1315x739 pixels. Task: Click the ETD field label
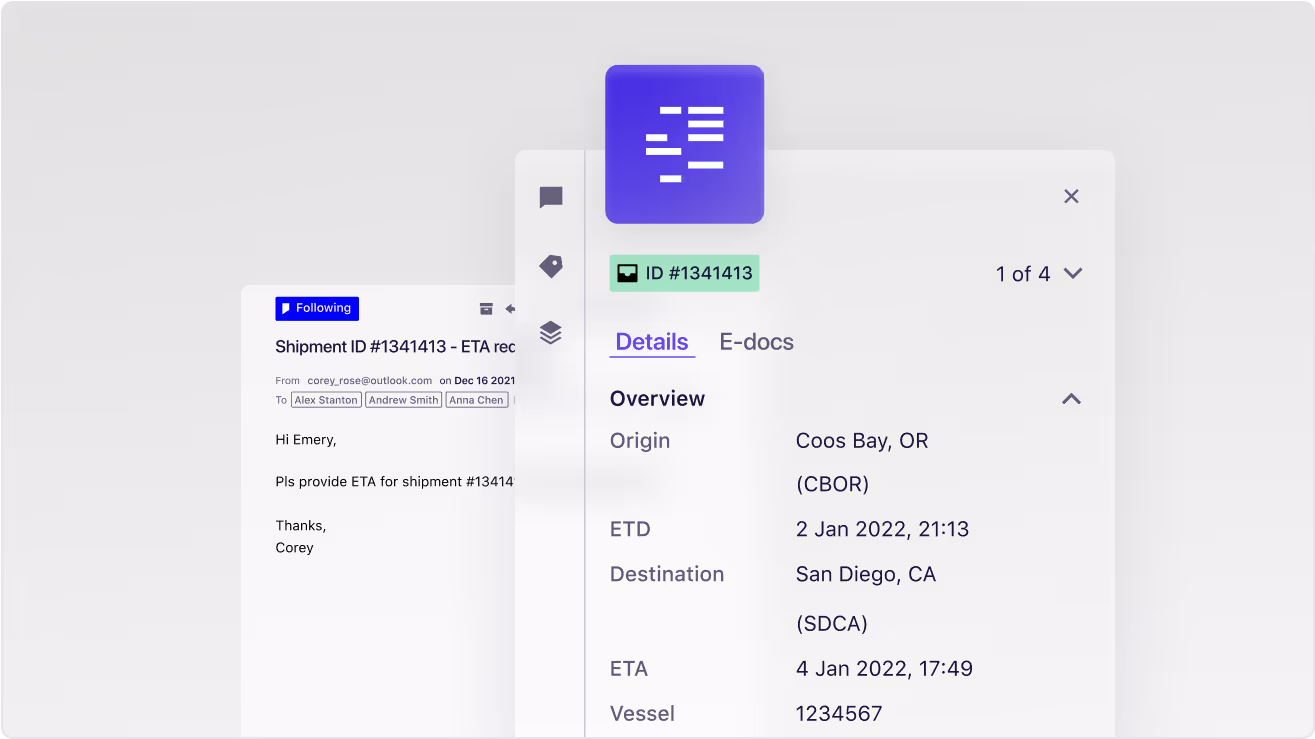[630, 529]
